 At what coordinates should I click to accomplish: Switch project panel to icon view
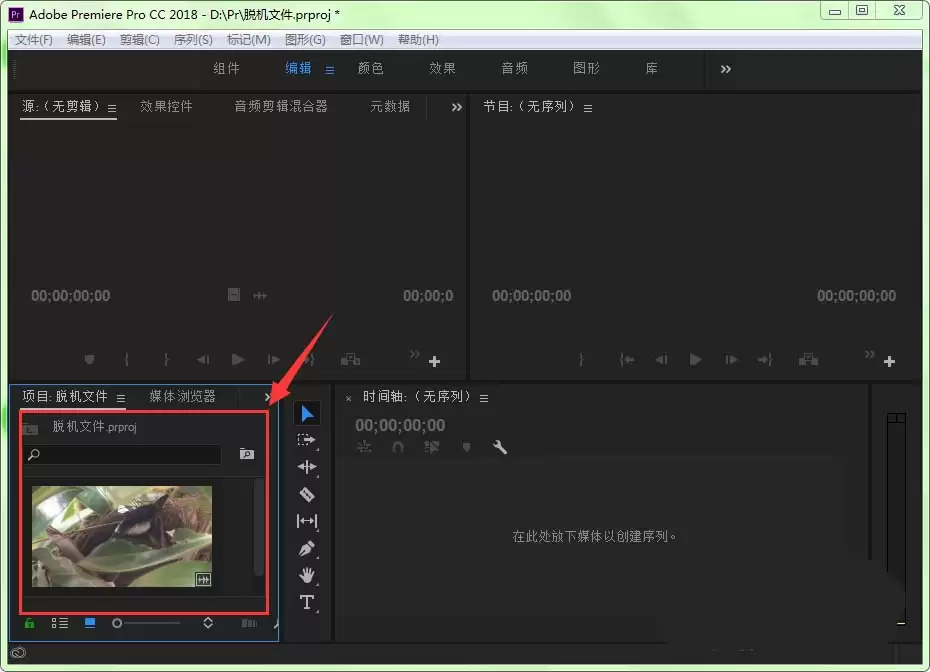point(90,623)
